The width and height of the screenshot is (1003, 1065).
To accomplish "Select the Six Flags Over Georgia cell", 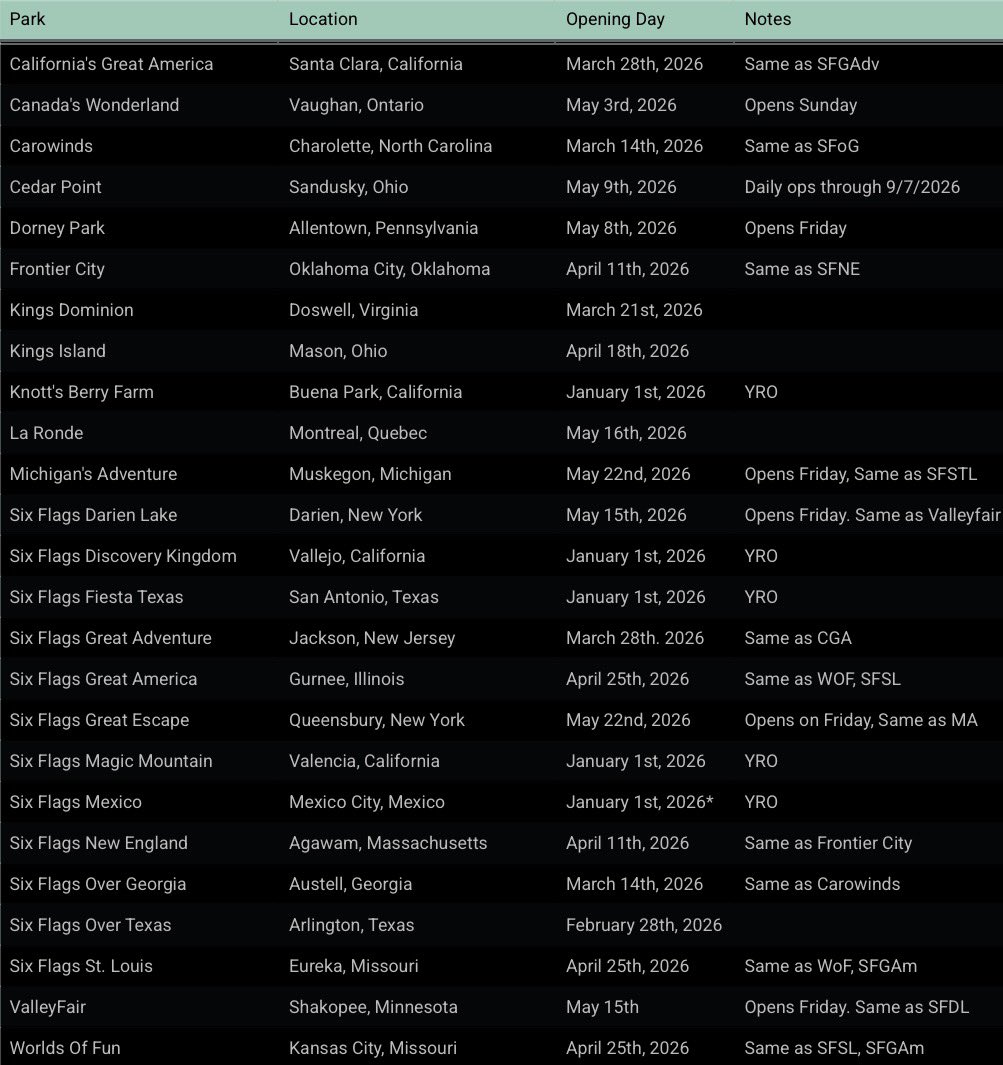I will (98, 884).
